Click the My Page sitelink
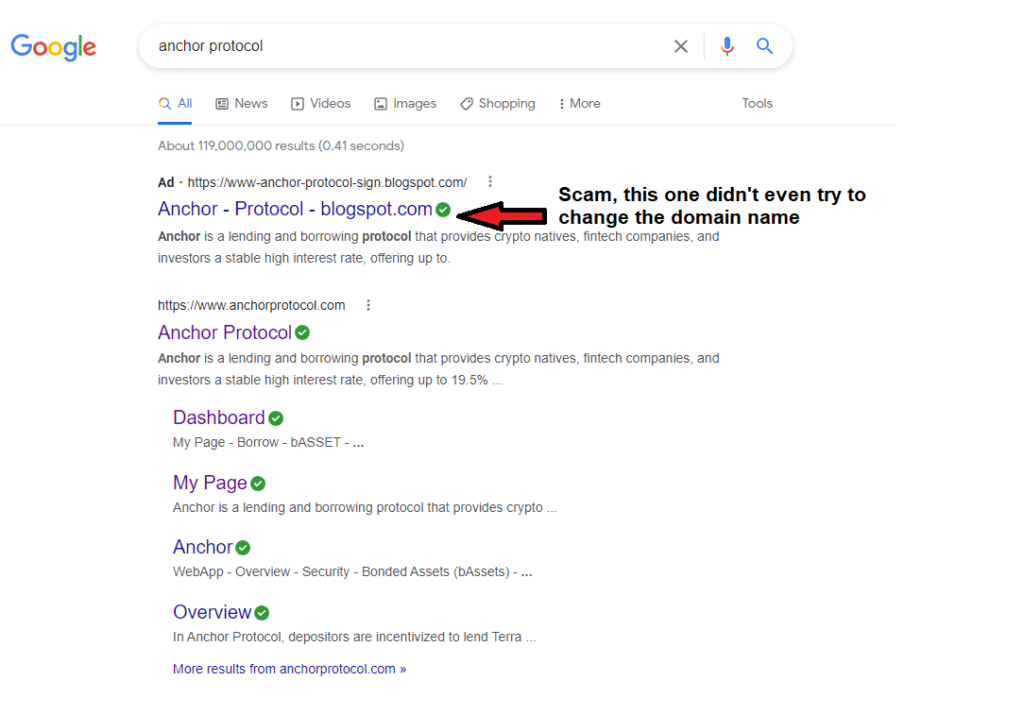 click(x=209, y=482)
